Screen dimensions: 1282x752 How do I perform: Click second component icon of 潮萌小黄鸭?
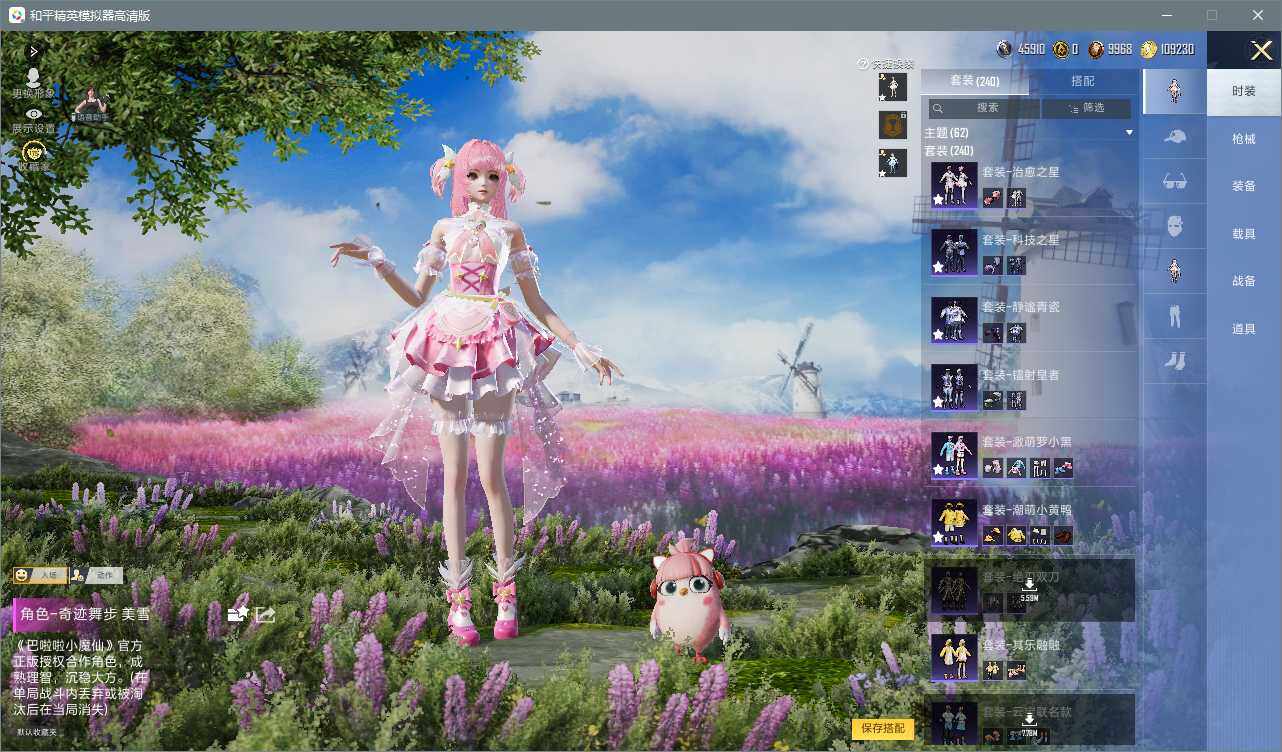coord(1016,535)
